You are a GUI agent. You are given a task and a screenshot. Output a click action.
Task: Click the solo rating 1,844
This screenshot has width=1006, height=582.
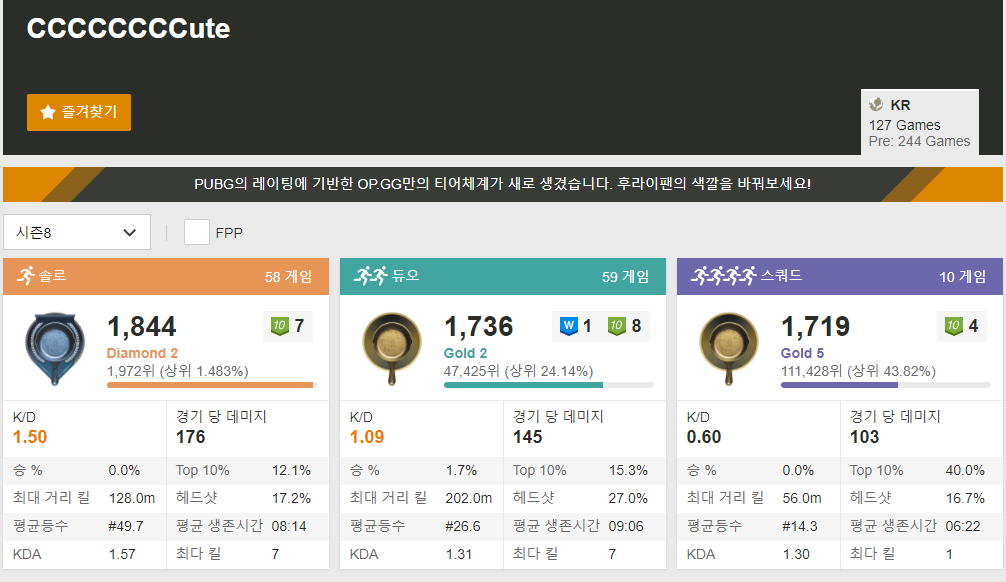tap(142, 327)
